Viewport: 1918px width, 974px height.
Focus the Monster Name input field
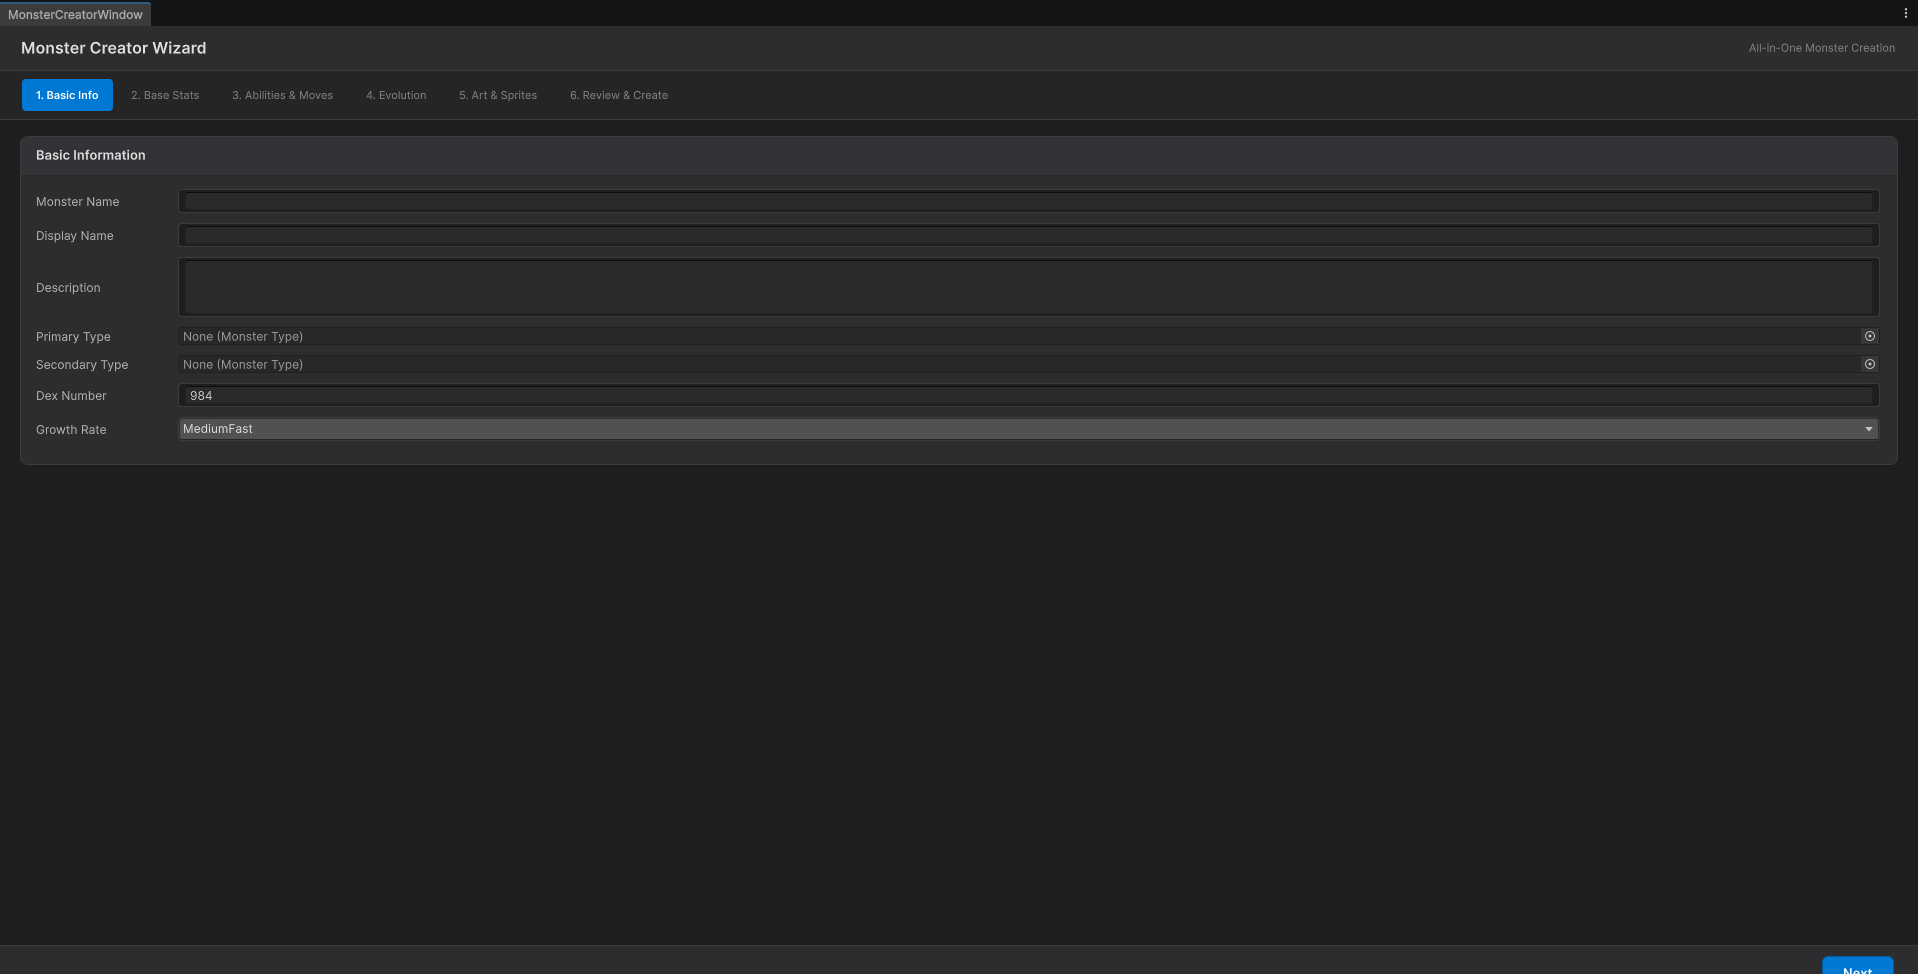pos(1028,201)
